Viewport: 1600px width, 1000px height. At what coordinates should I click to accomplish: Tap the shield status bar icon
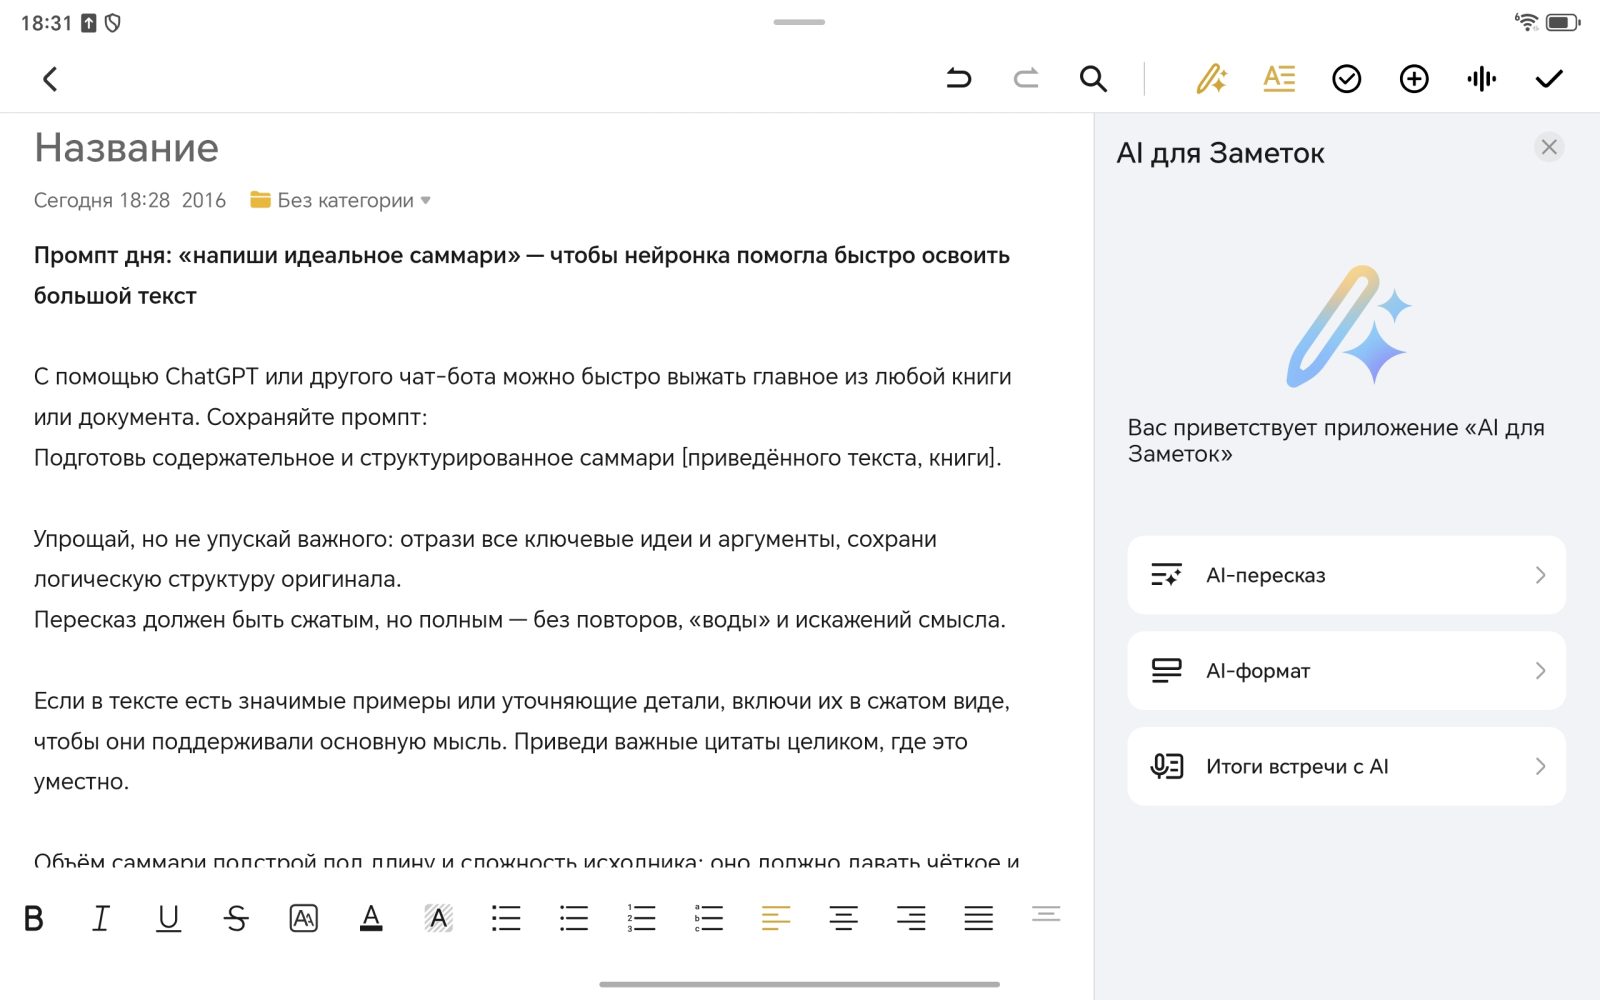(x=113, y=23)
